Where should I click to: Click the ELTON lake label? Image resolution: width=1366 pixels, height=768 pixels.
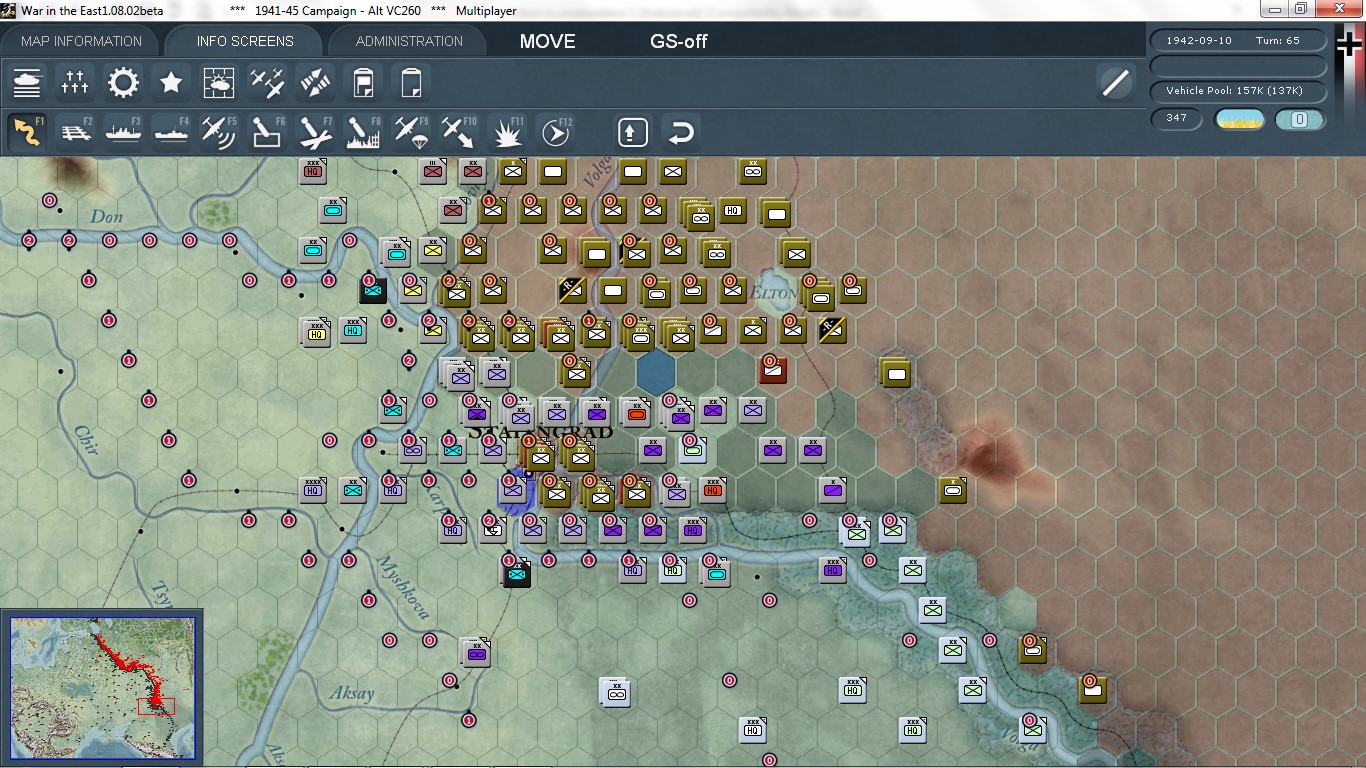click(x=773, y=294)
